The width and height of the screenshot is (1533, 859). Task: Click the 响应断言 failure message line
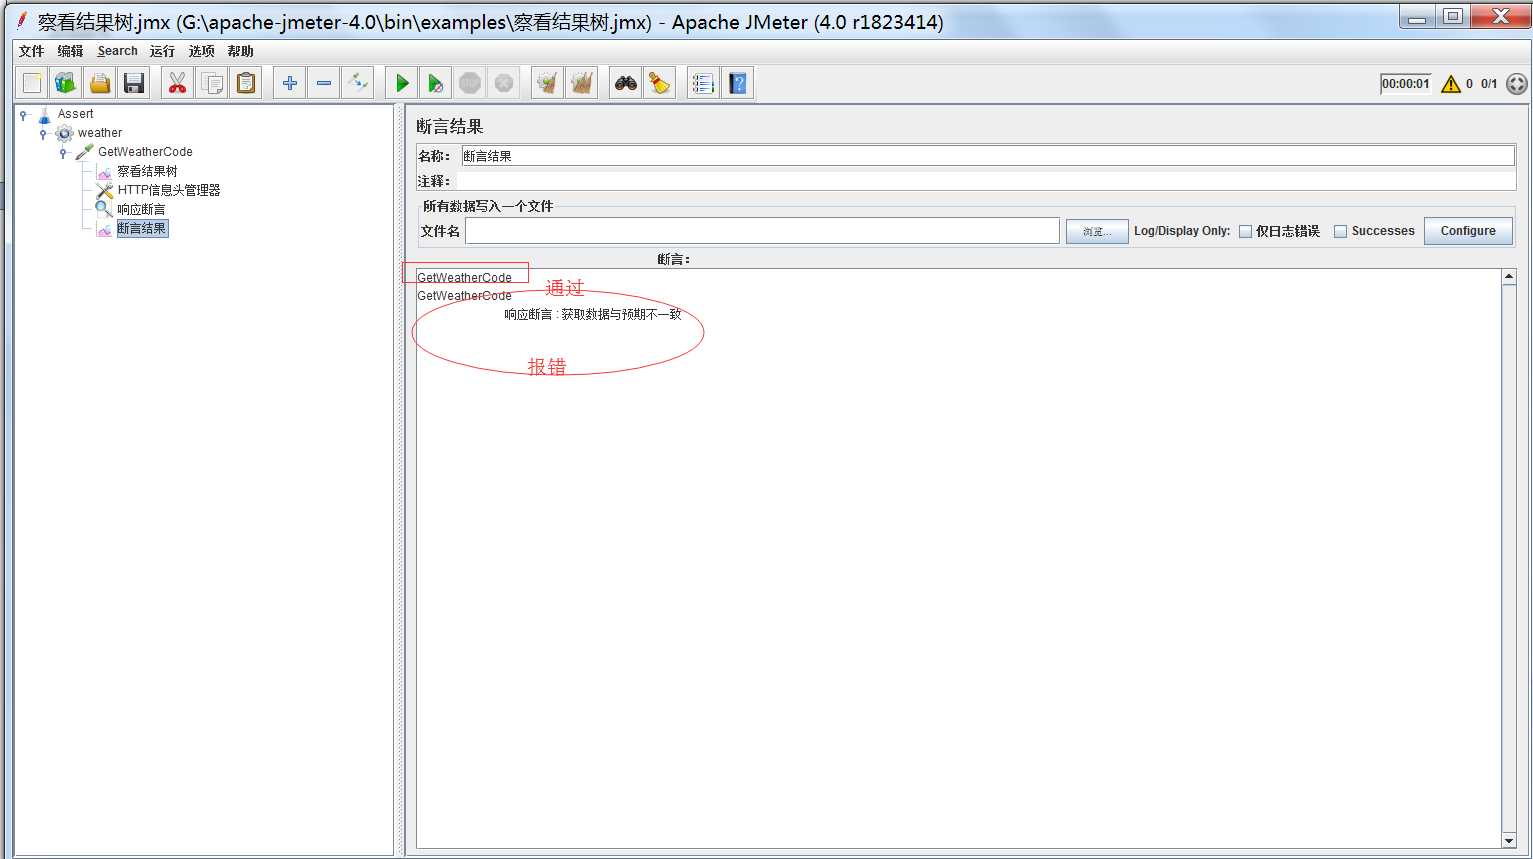tap(593, 314)
